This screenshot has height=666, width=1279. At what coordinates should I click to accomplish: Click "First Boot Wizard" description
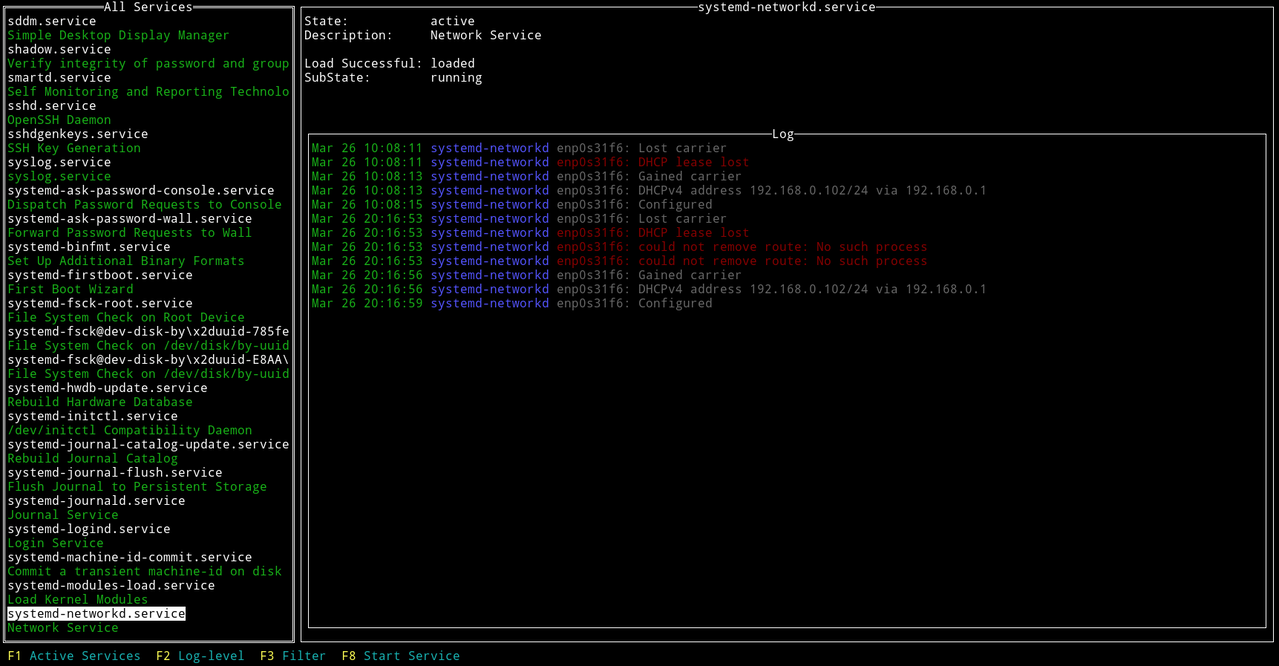click(70, 289)
